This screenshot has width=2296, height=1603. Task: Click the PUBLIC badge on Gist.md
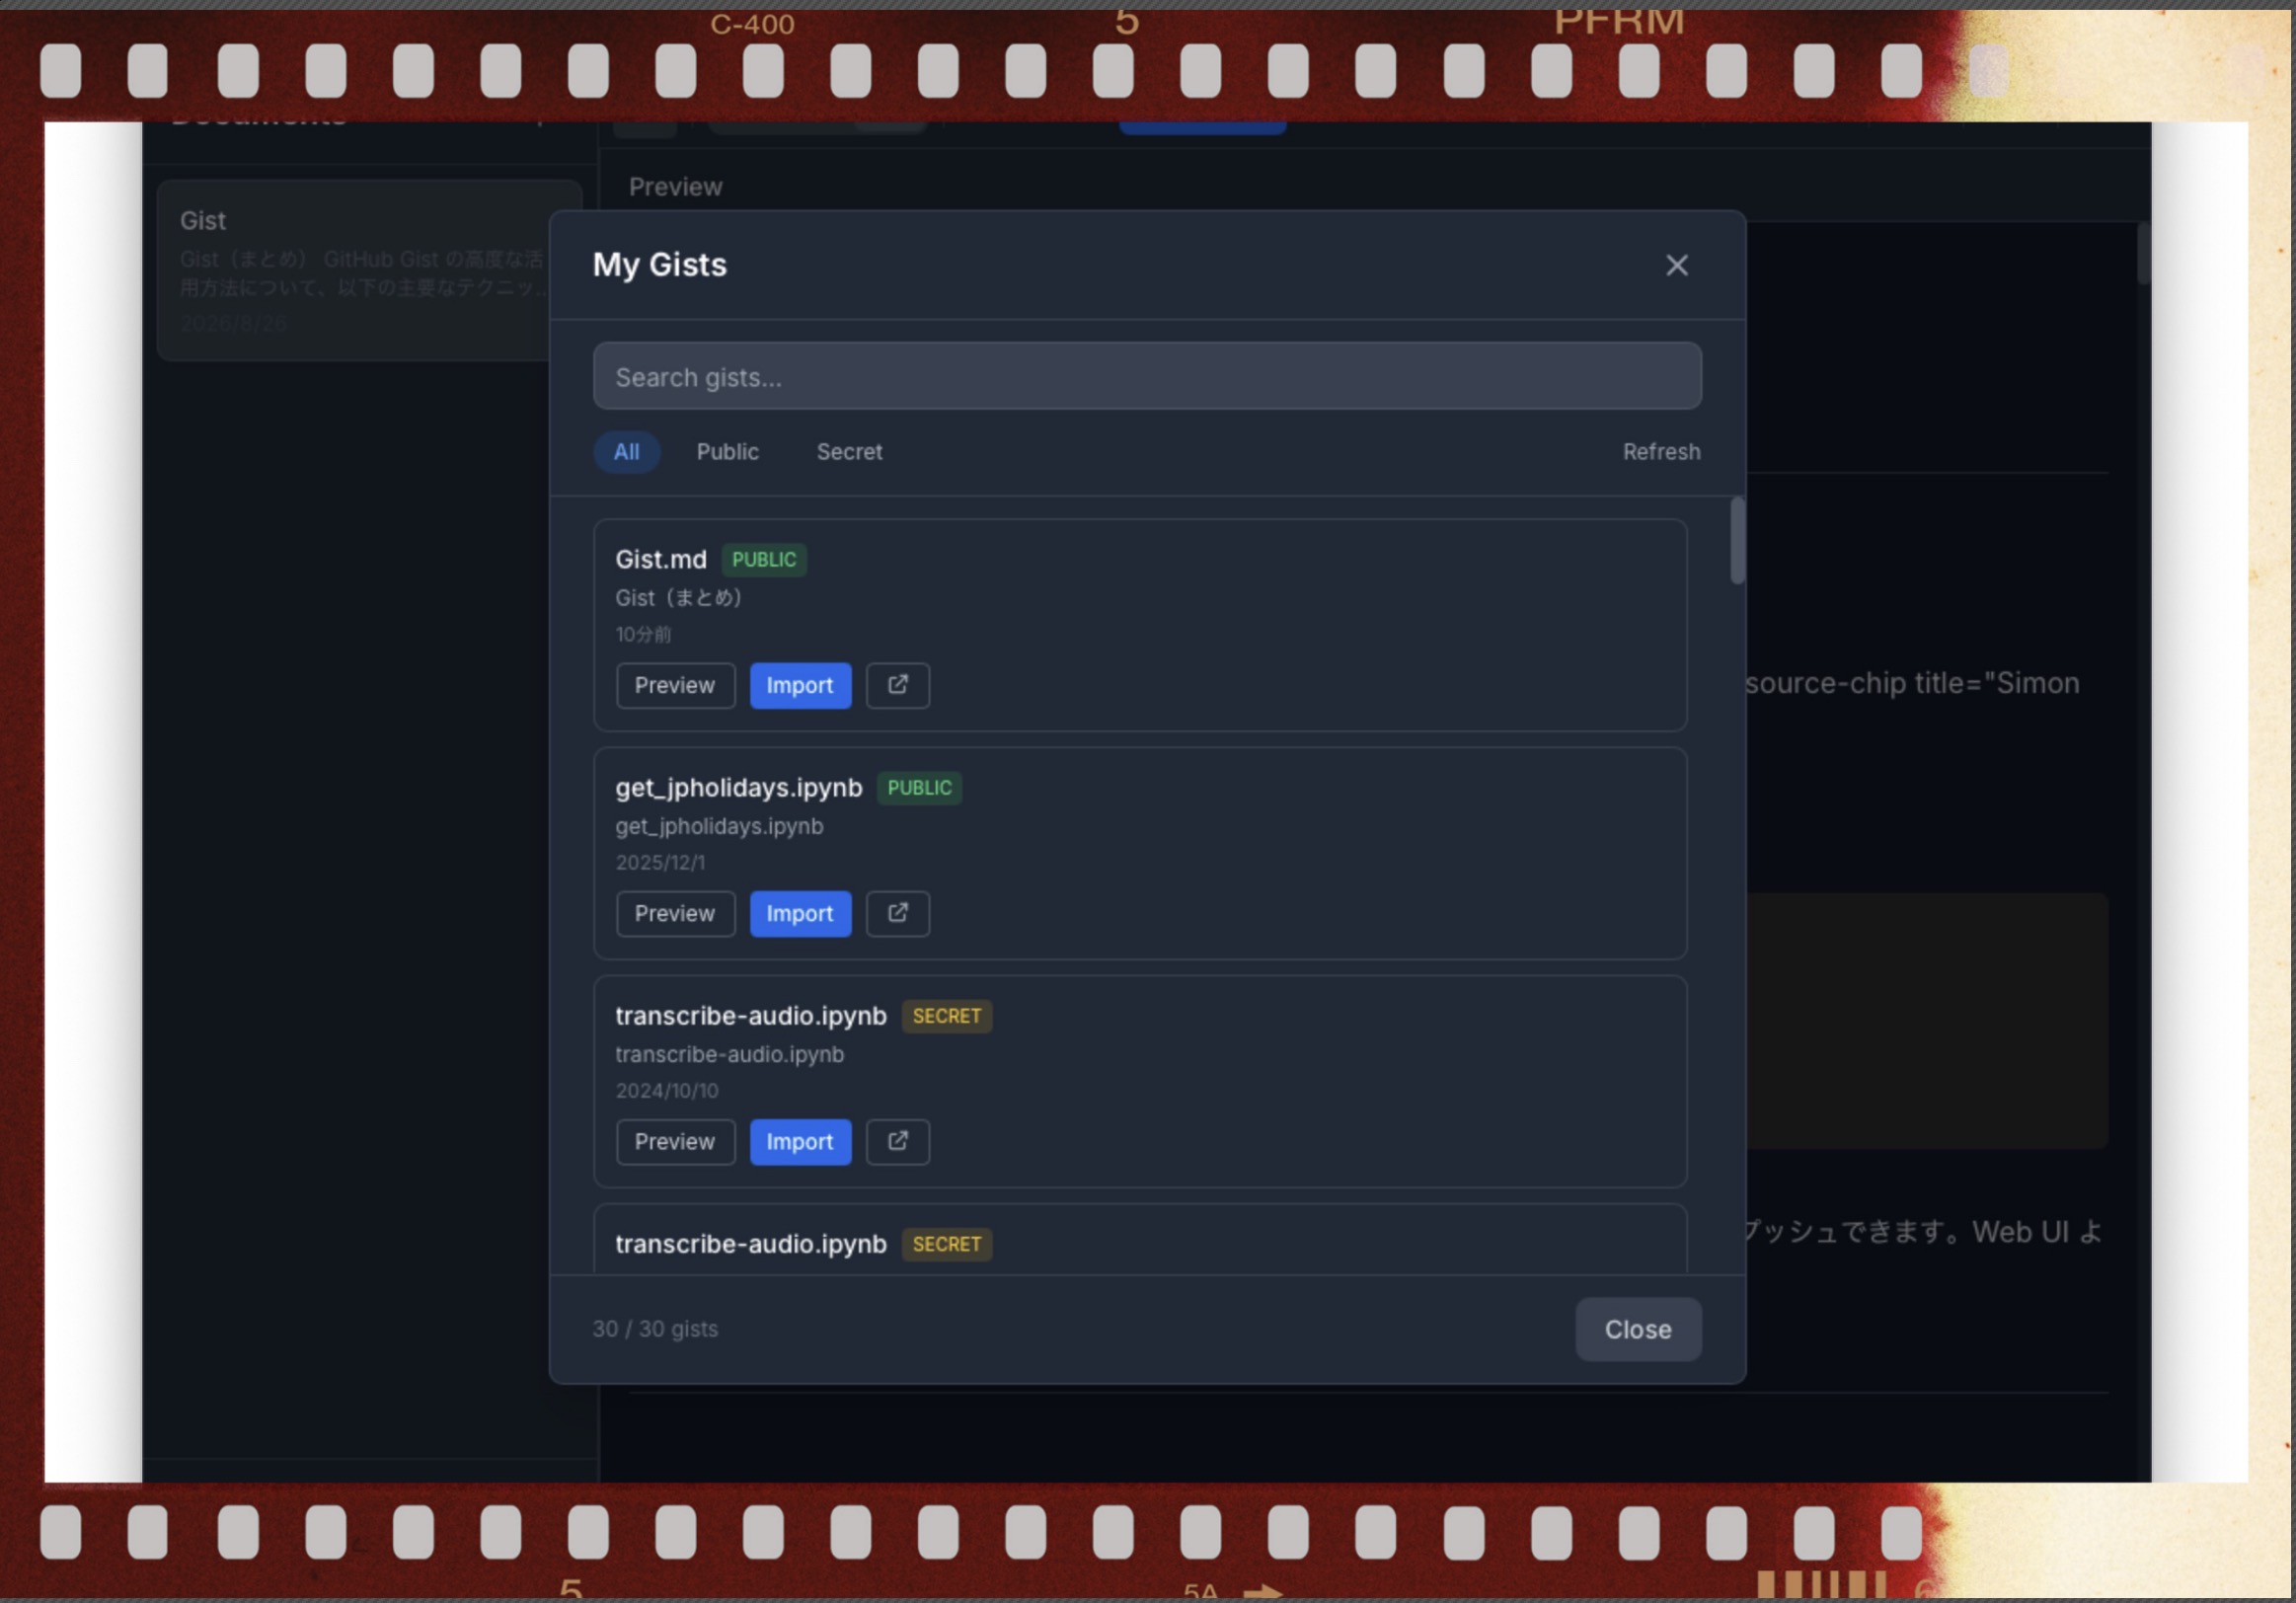pyautogui.click(x=764, y=559)
